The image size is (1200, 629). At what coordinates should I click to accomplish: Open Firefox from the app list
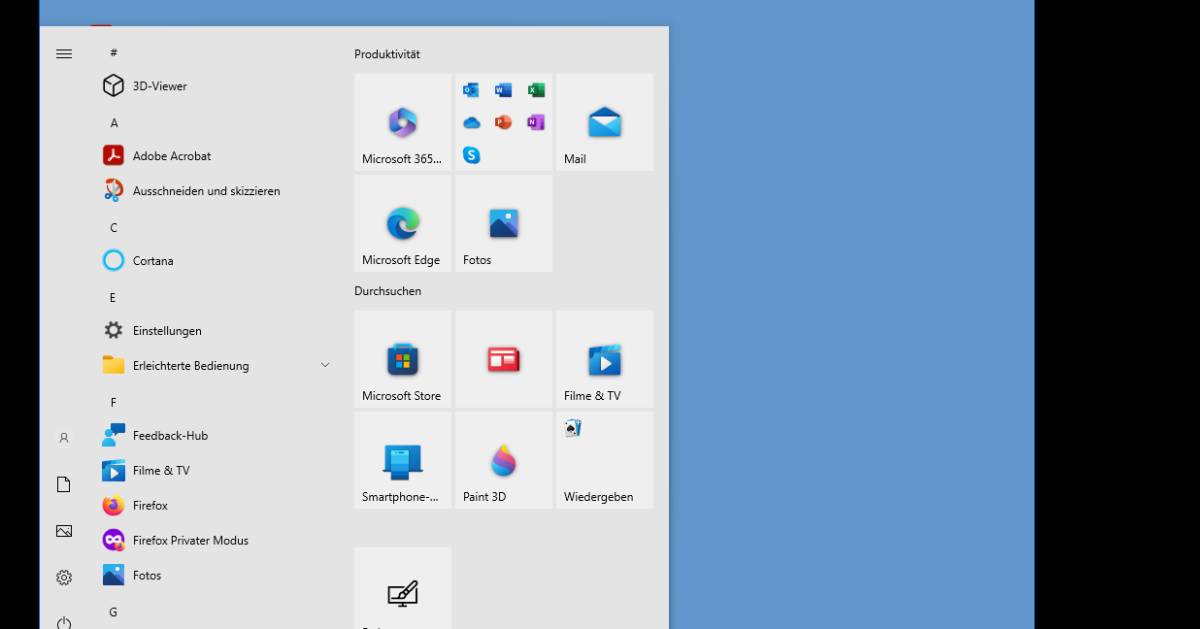(x=216, y=506)
